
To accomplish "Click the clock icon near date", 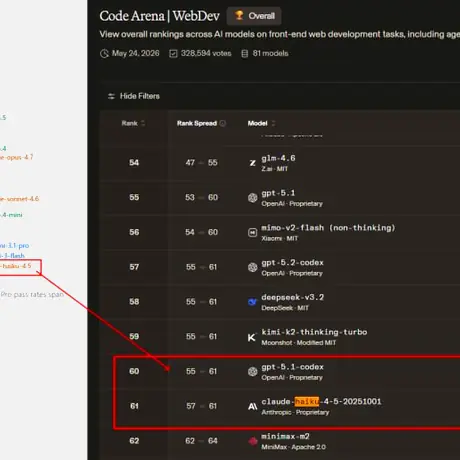I will coord(104,54).
